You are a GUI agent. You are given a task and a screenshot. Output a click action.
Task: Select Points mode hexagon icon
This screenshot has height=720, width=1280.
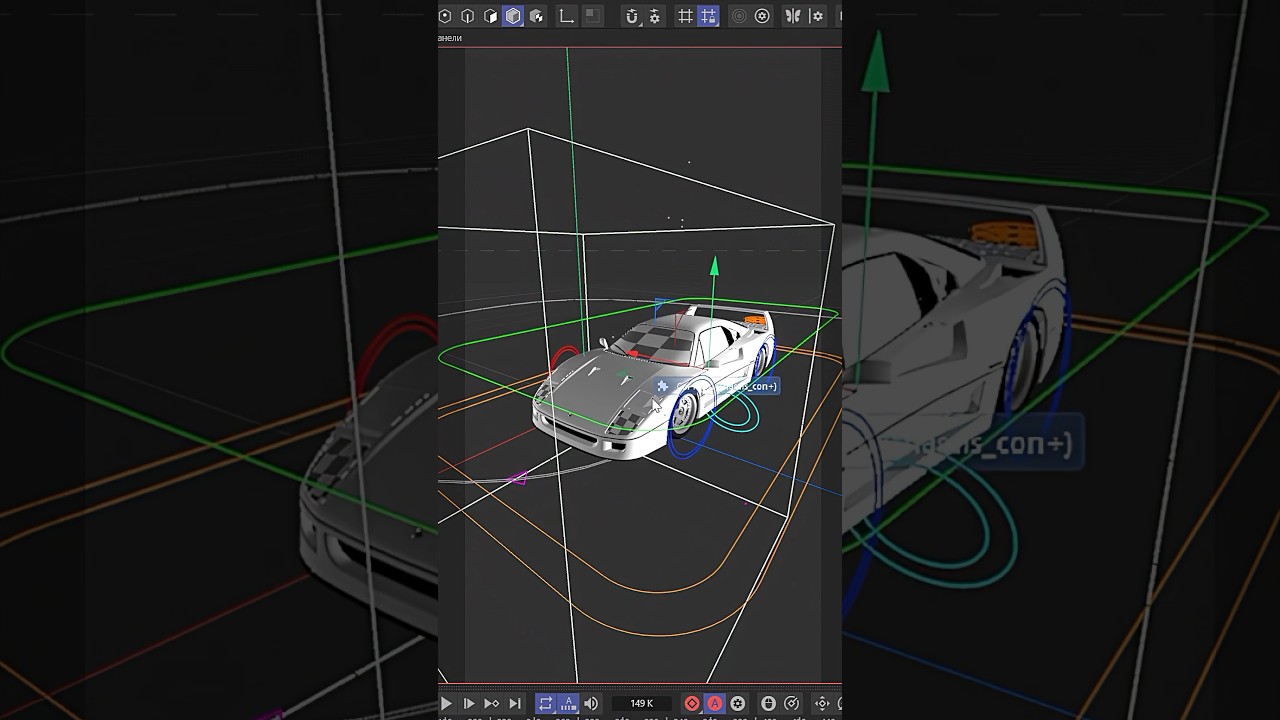[x=445, y=16]
